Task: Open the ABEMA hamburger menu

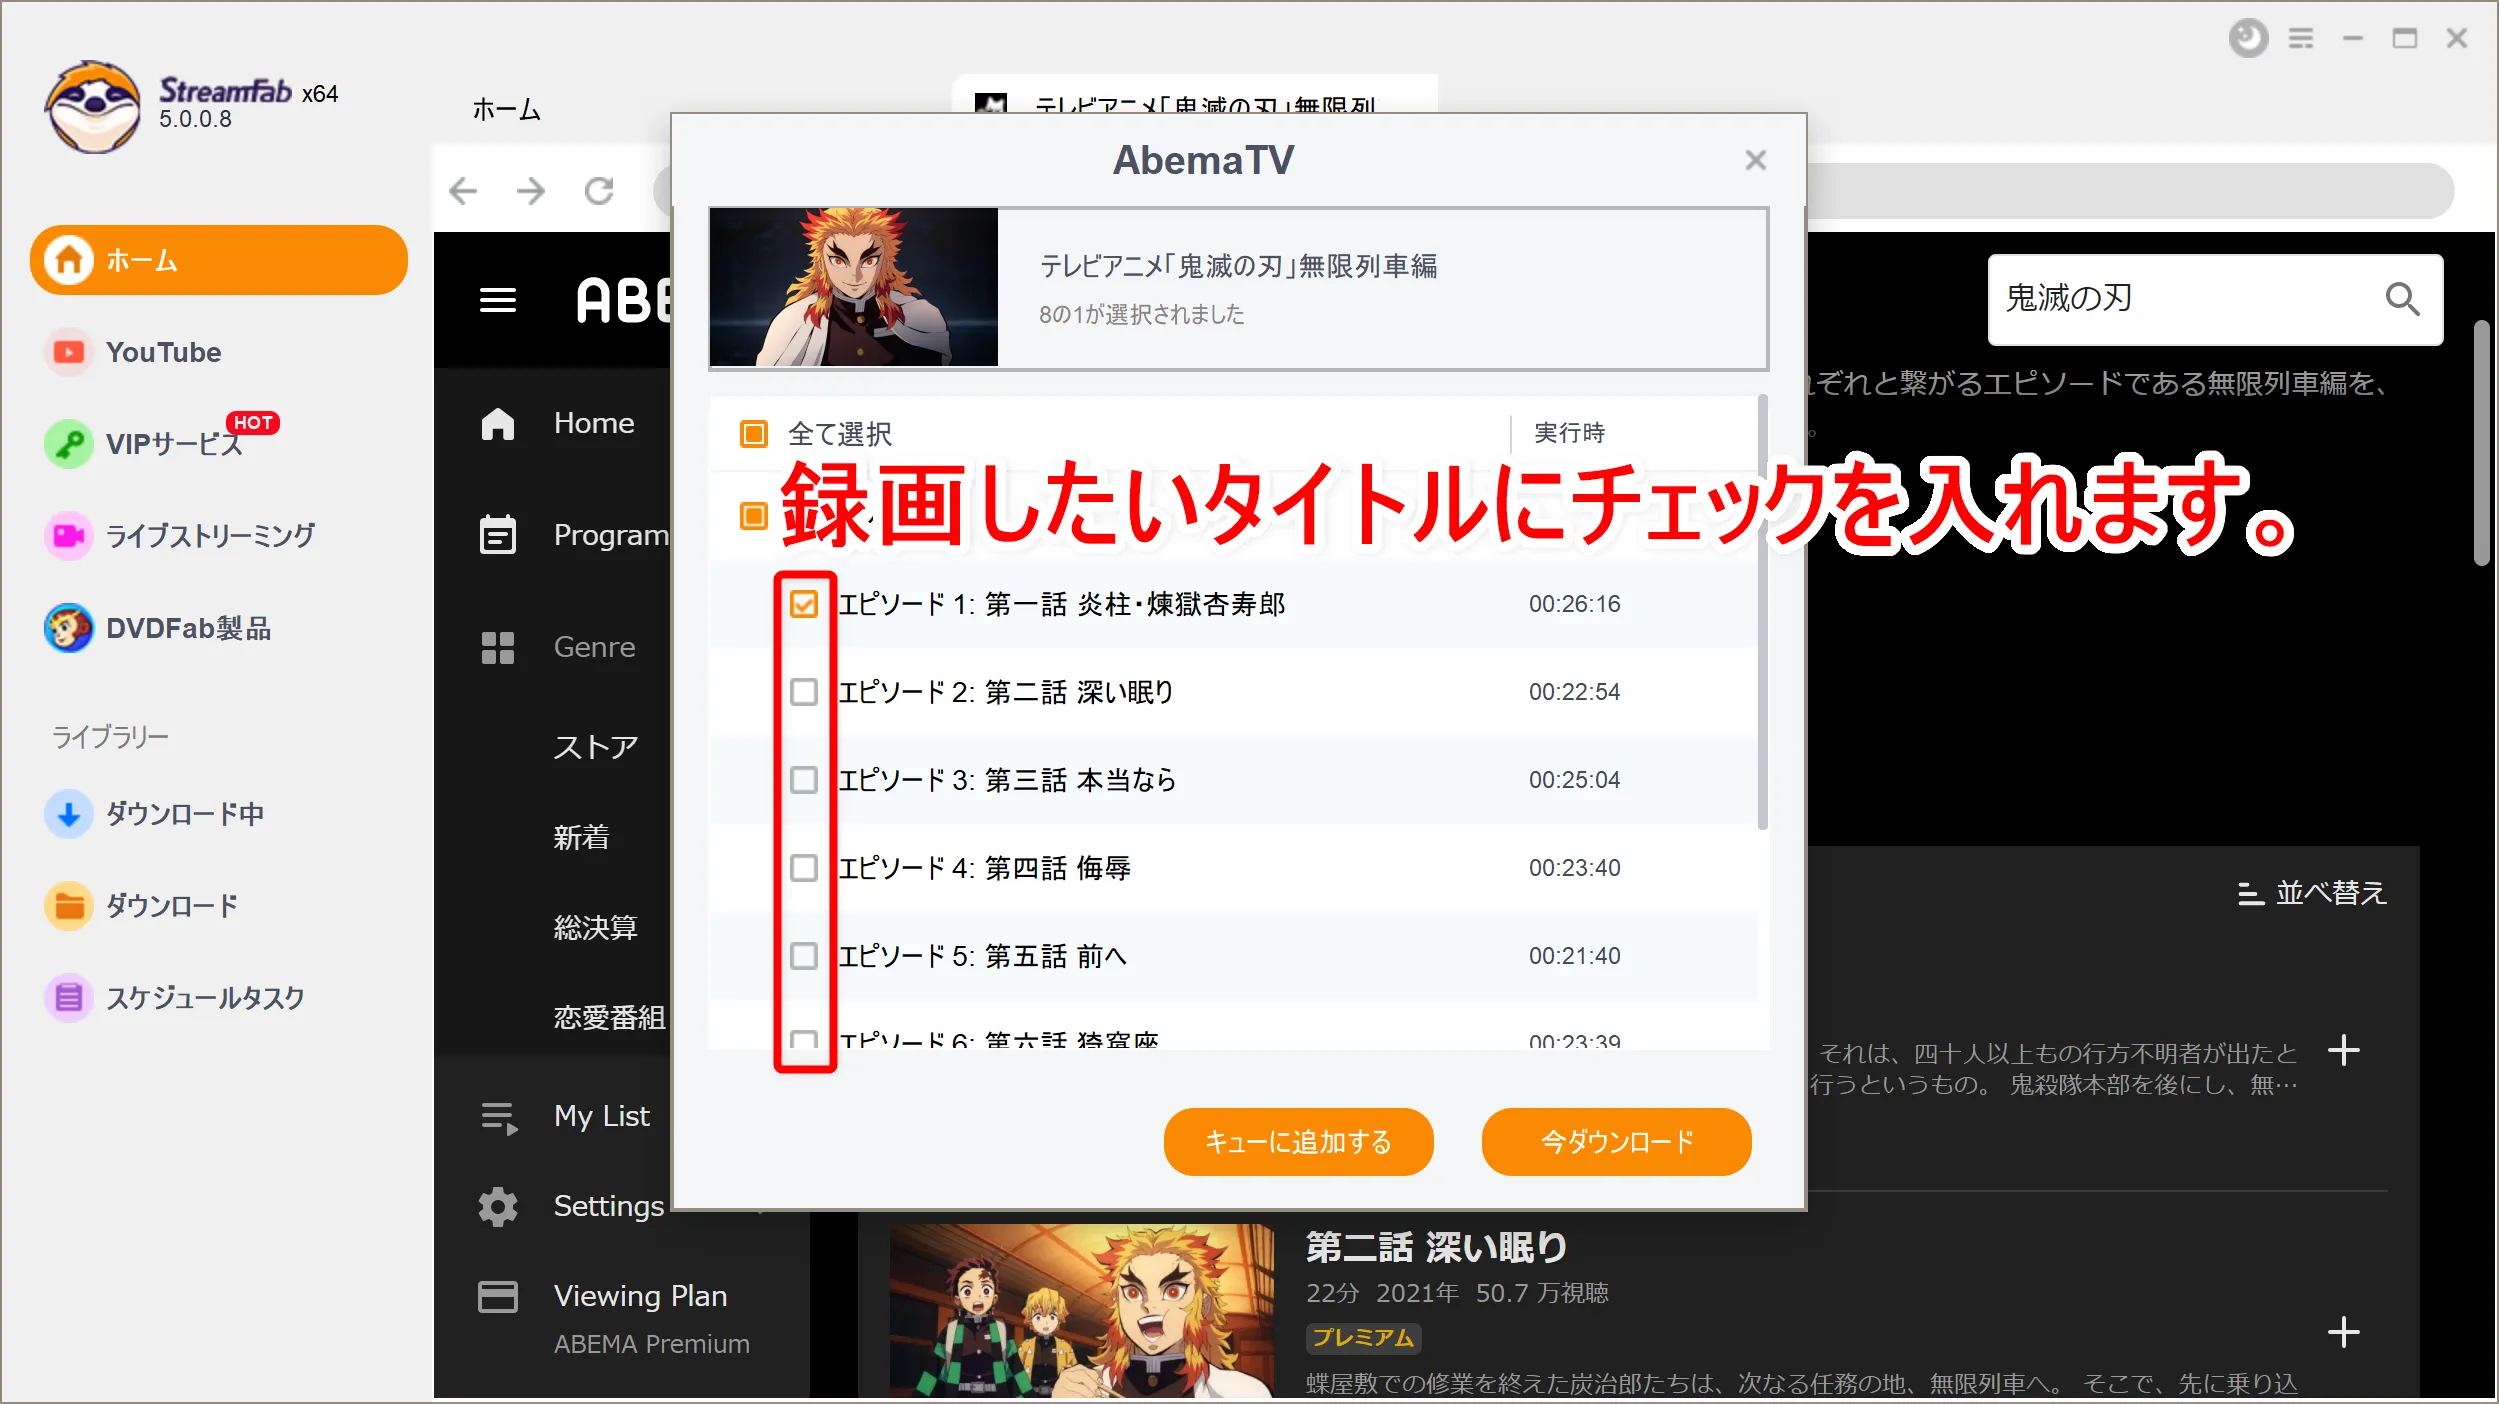Action: 498,300
